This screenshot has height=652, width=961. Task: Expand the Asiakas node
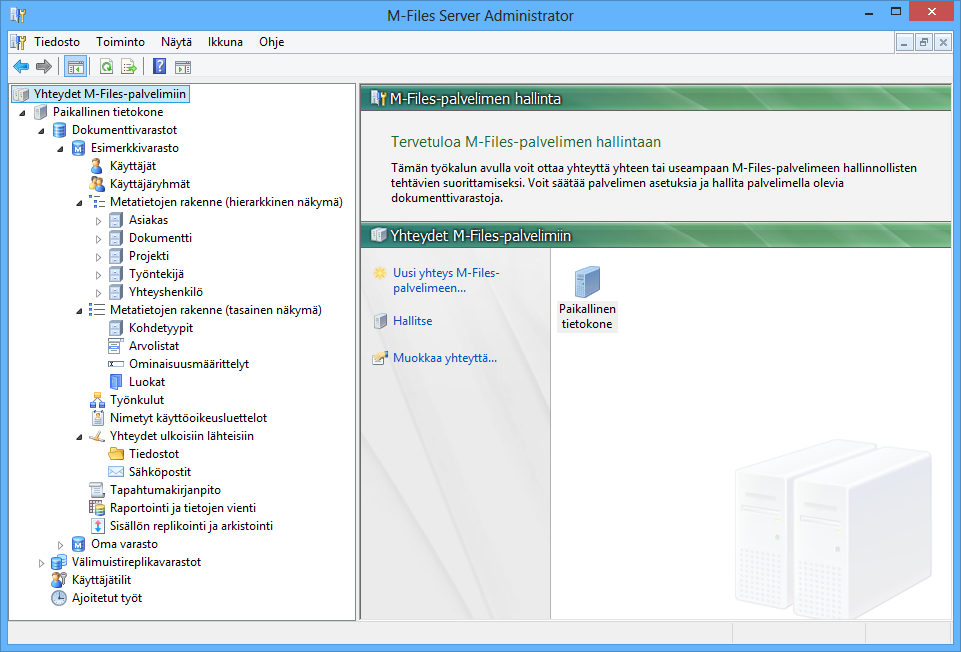pos(99,221)
